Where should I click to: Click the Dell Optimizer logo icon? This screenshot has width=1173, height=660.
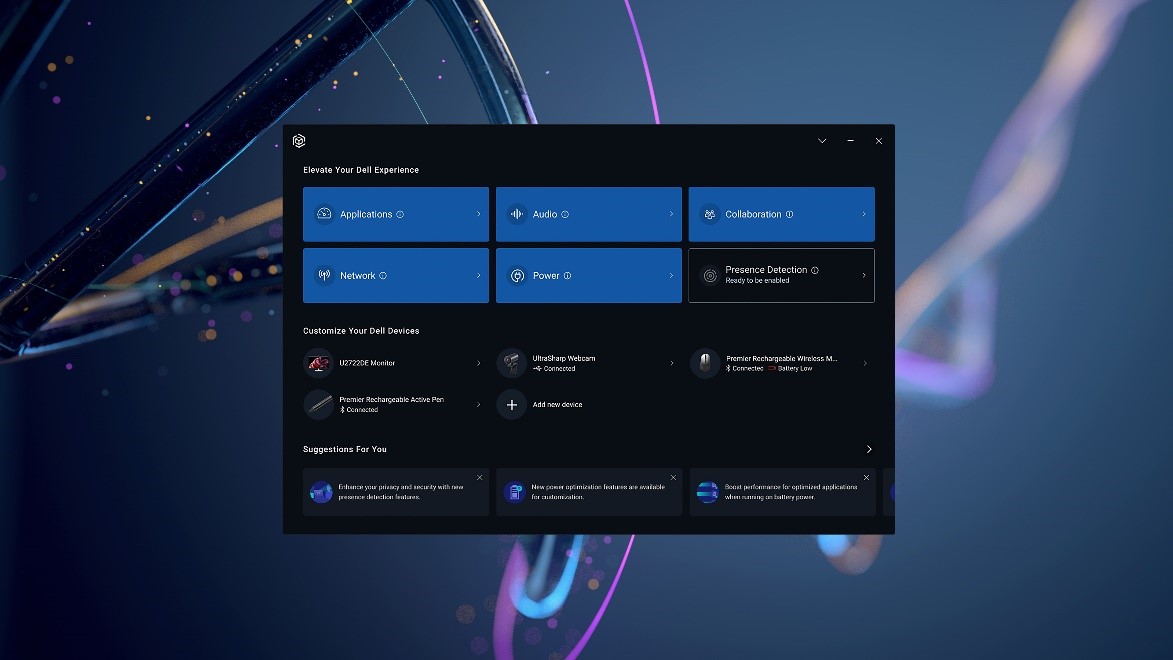tap(299, 141)
